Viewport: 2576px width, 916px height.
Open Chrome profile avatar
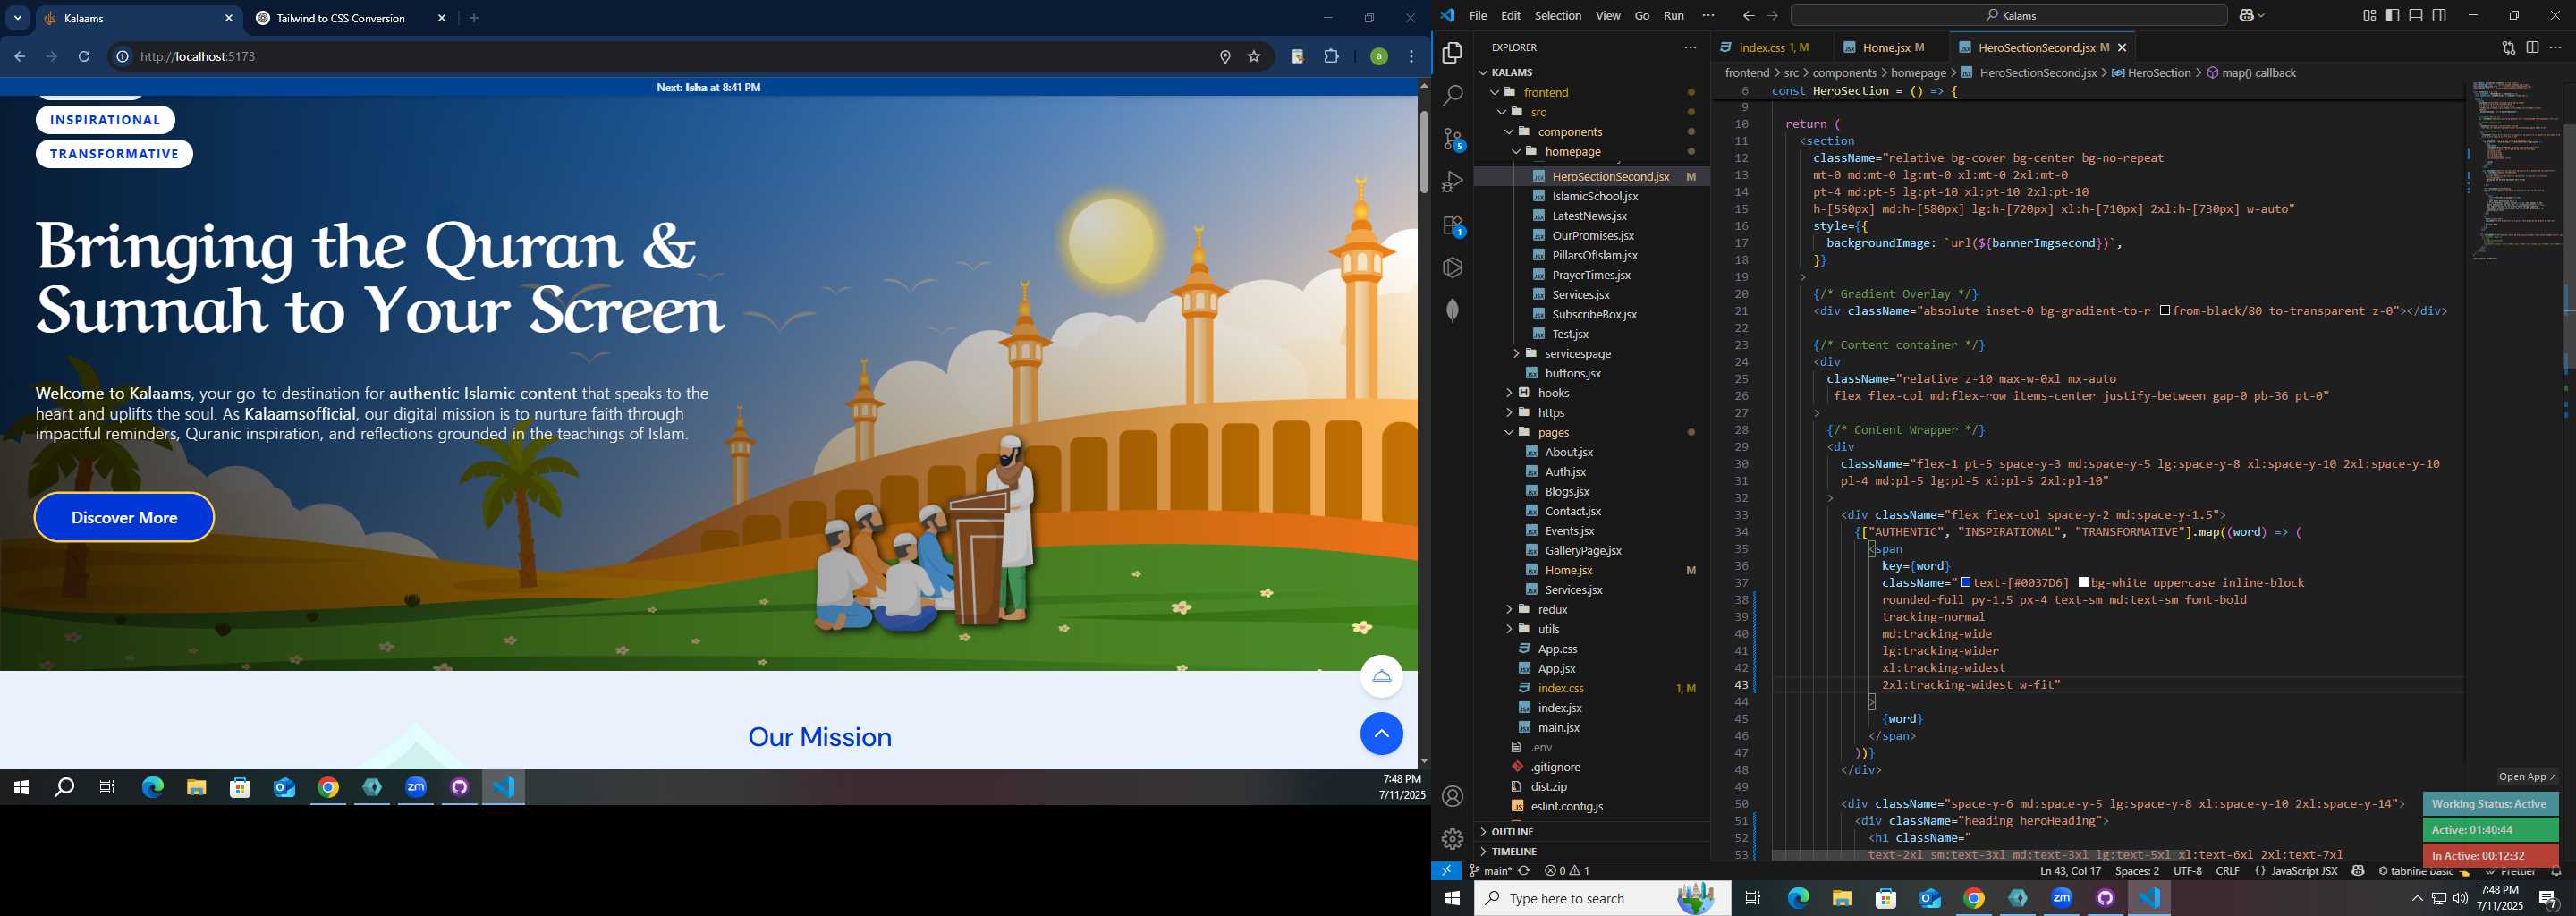(x=1379, y=57)
